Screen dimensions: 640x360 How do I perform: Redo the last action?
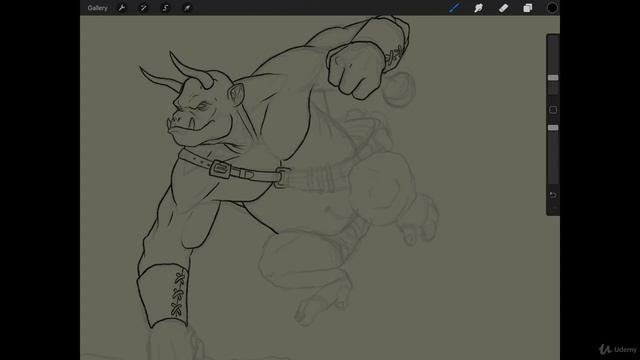click(x=553, y=209)
